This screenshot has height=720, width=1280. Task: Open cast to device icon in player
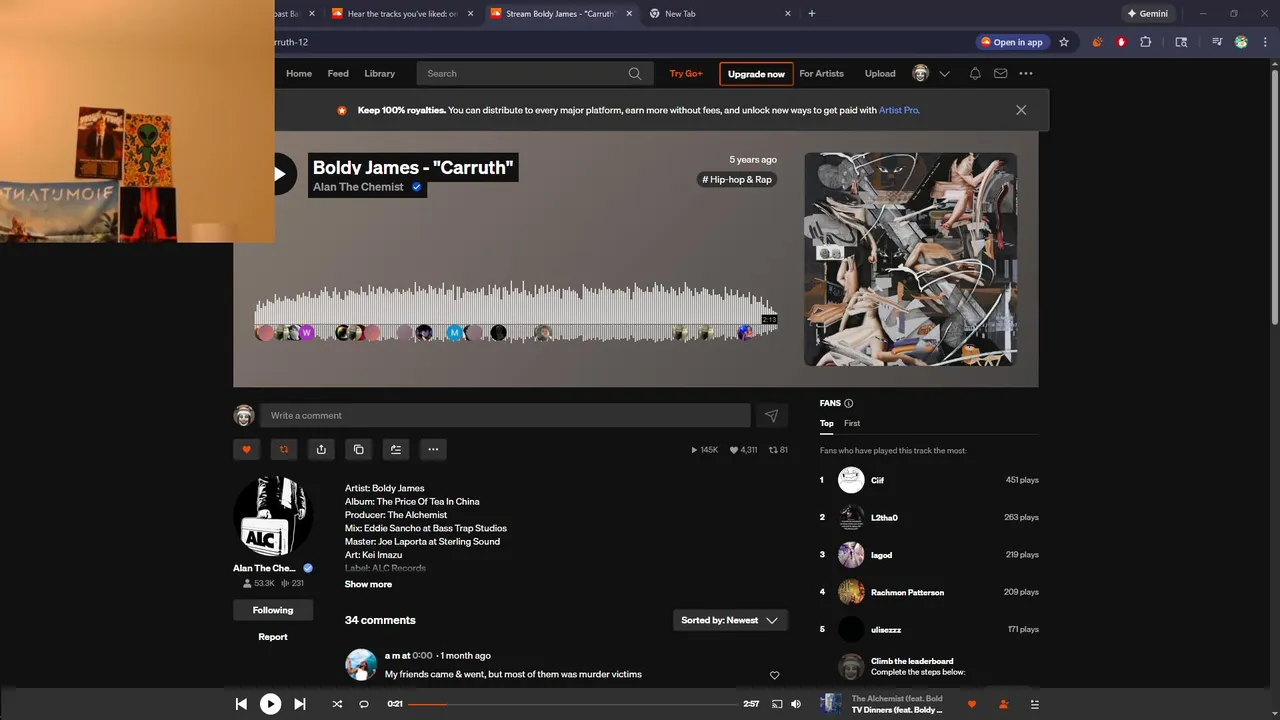click(x=777, y=704)
